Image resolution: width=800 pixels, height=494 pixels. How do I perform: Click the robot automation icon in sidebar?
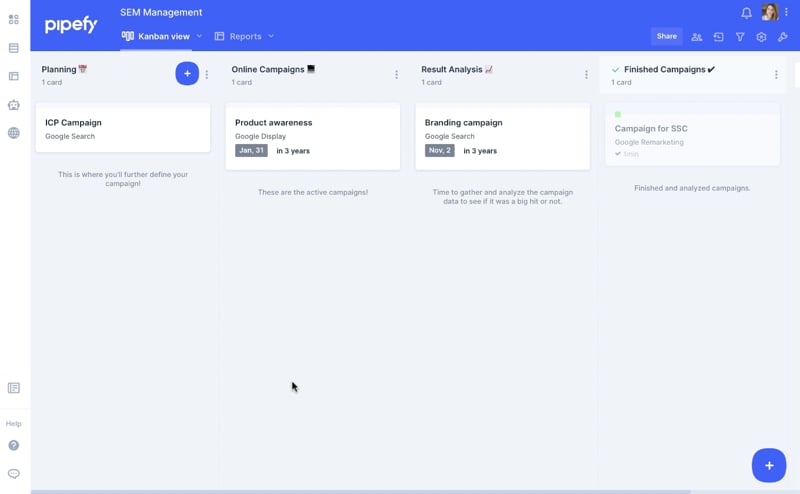tap(14, 105)
